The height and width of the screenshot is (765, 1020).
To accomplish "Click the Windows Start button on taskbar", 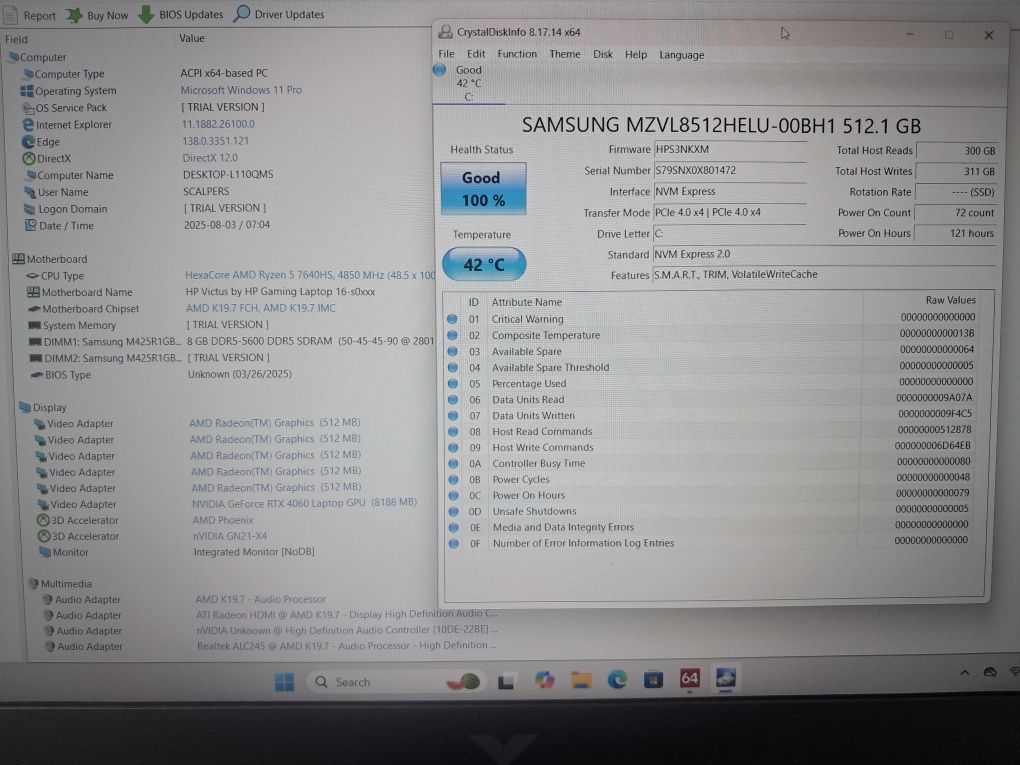I will 284,682.
